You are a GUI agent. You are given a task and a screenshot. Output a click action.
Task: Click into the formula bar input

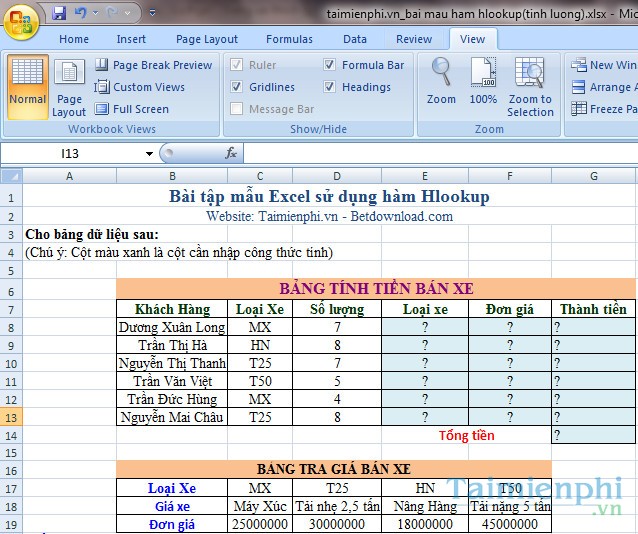[441, 153]
